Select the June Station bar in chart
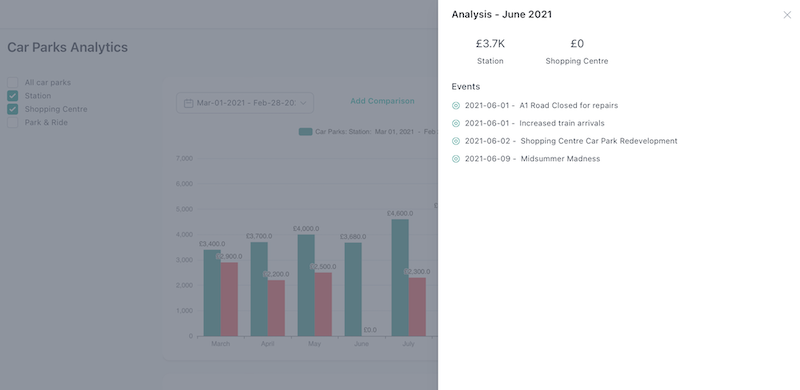 pos(353,289)
